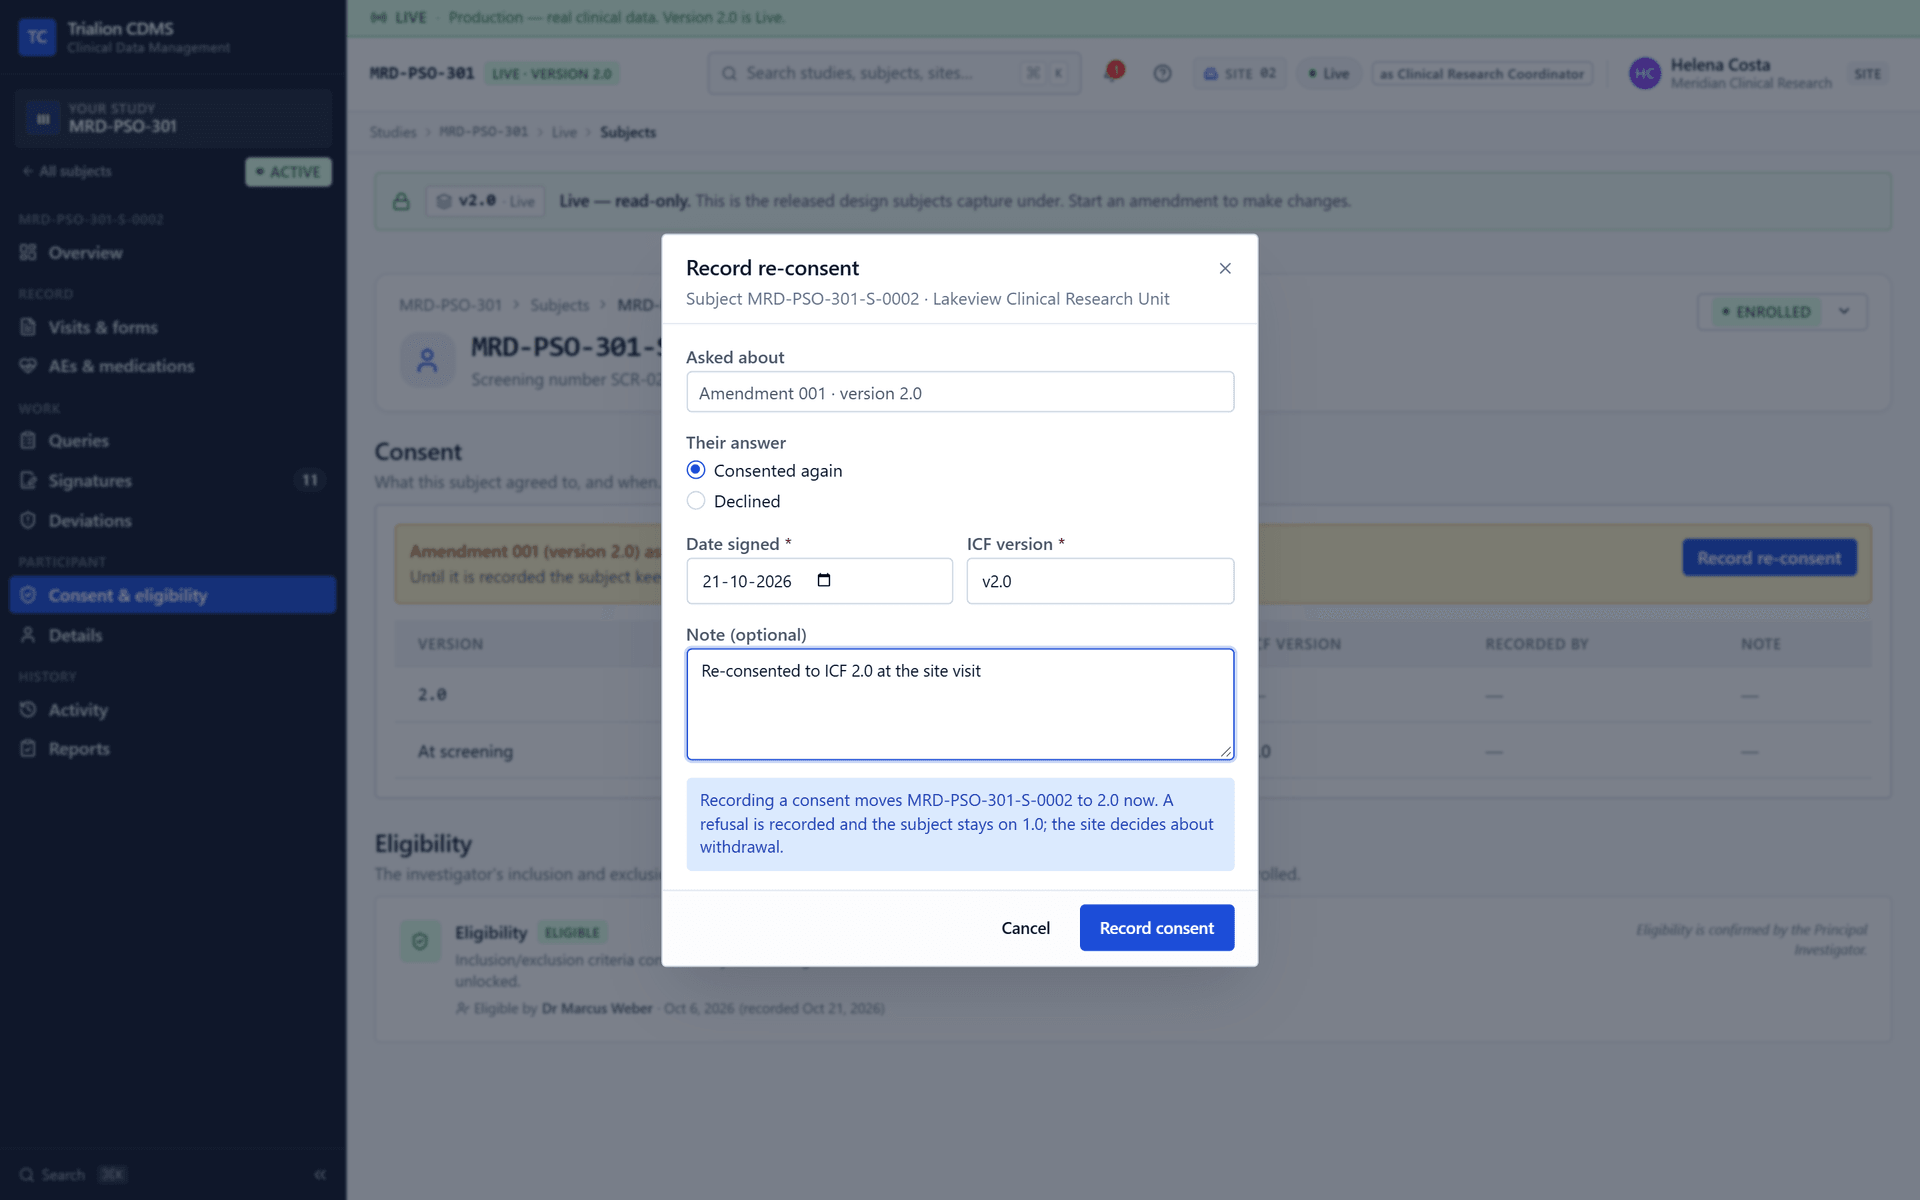Viewport: 1920px width, 1200px height.
Task: Click the Helena Costa user avatar
Action: point(1645,73)
